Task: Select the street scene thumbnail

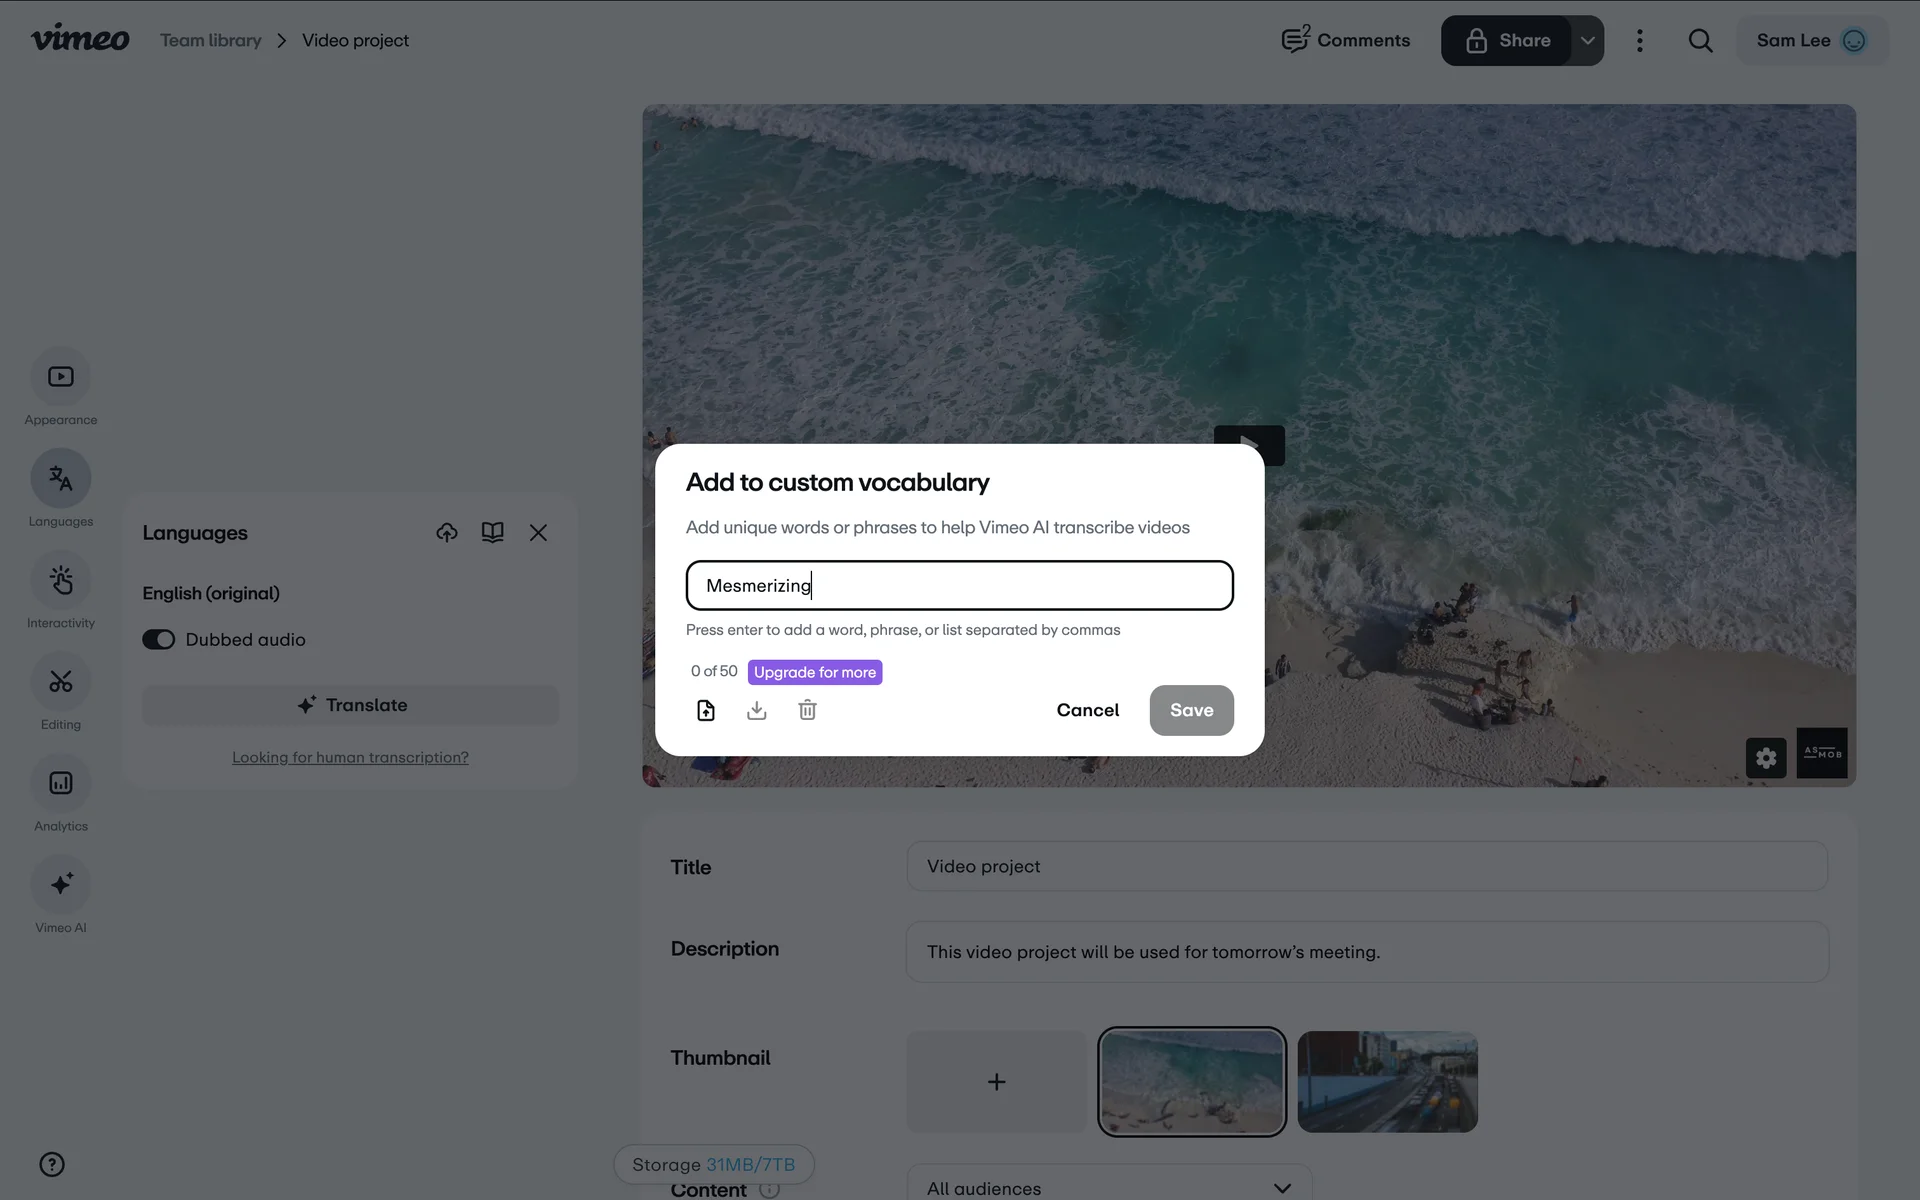Action: point(1387,1082)
